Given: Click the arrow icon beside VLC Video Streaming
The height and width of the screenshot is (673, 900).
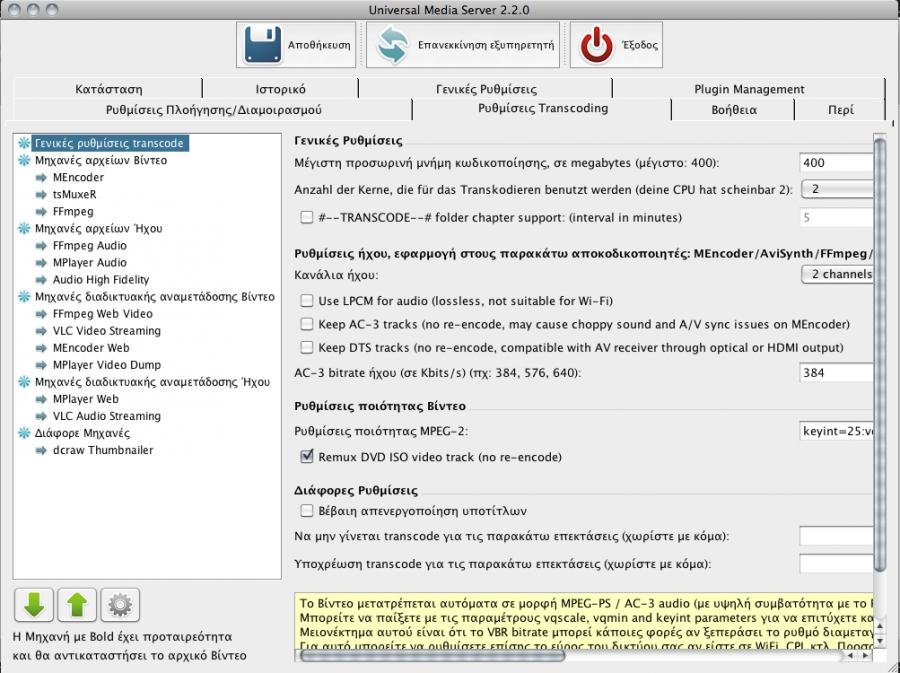Looking at the screenshot, I should tap(41, 331).
